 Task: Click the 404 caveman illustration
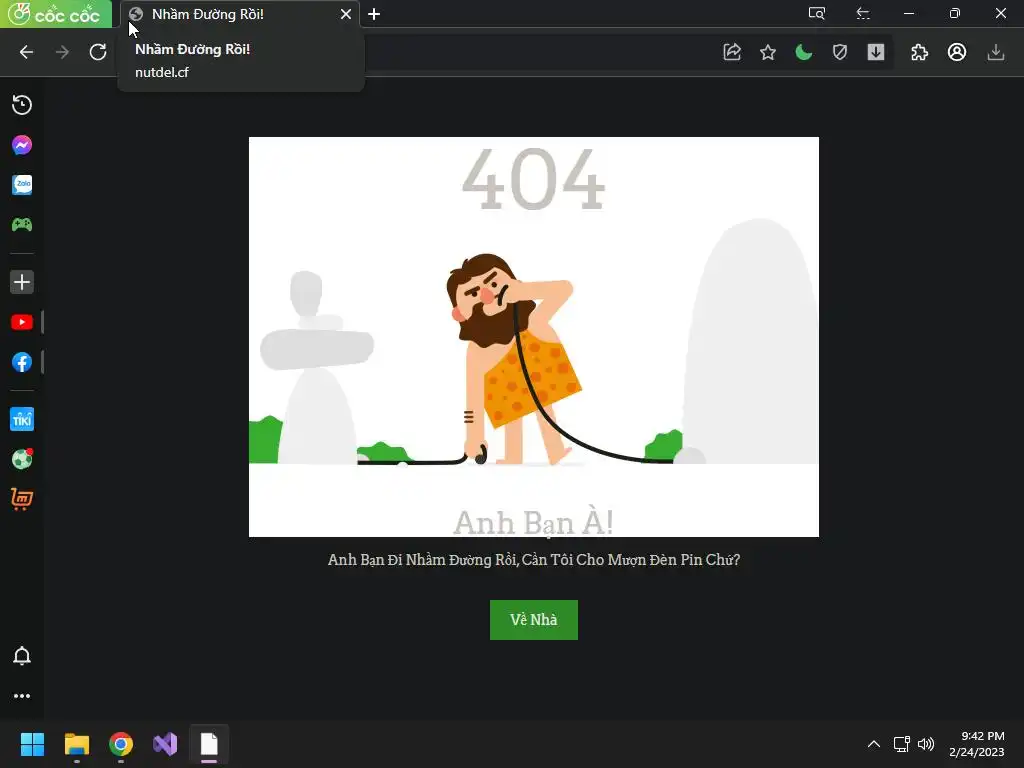click(x=534, y=337)
